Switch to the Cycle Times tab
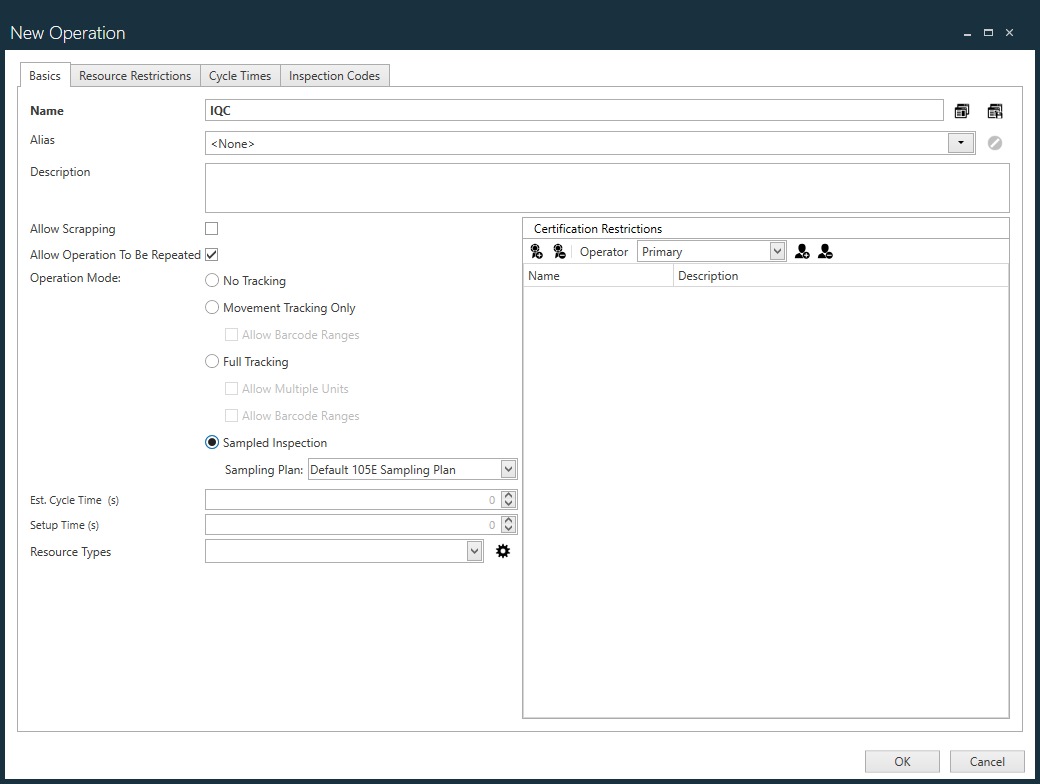 pos(240,75)
